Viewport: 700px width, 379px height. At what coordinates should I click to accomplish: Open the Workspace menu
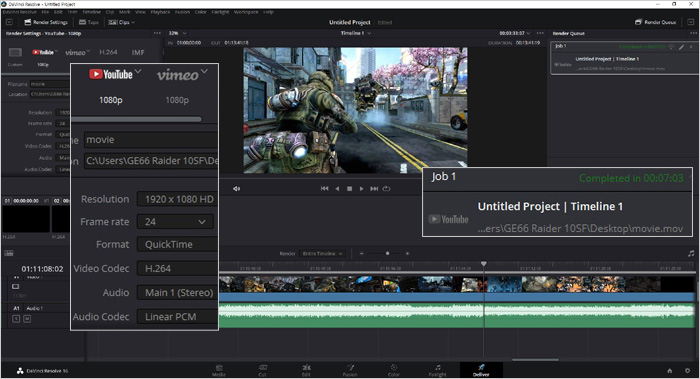pyautogui.click(x=246, y=12)
